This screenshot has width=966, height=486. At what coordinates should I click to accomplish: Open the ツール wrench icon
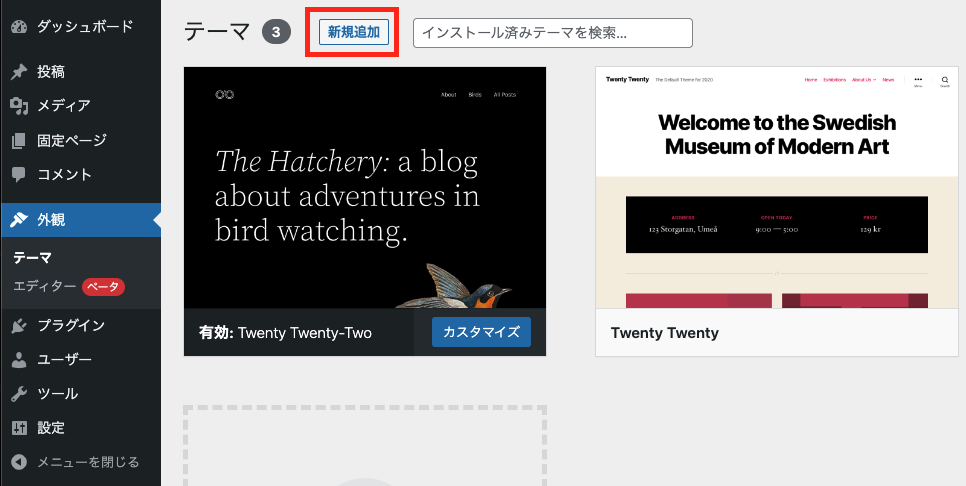19,394
